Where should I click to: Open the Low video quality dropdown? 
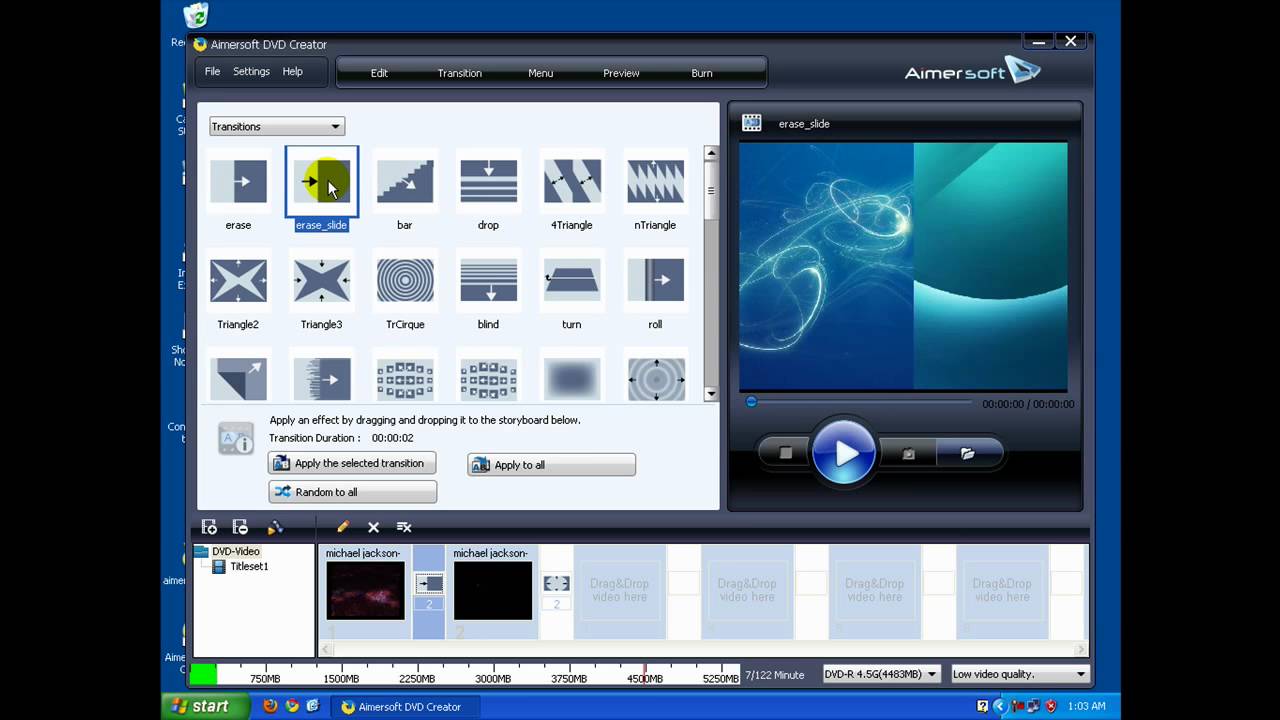(x=1019, y=674)
